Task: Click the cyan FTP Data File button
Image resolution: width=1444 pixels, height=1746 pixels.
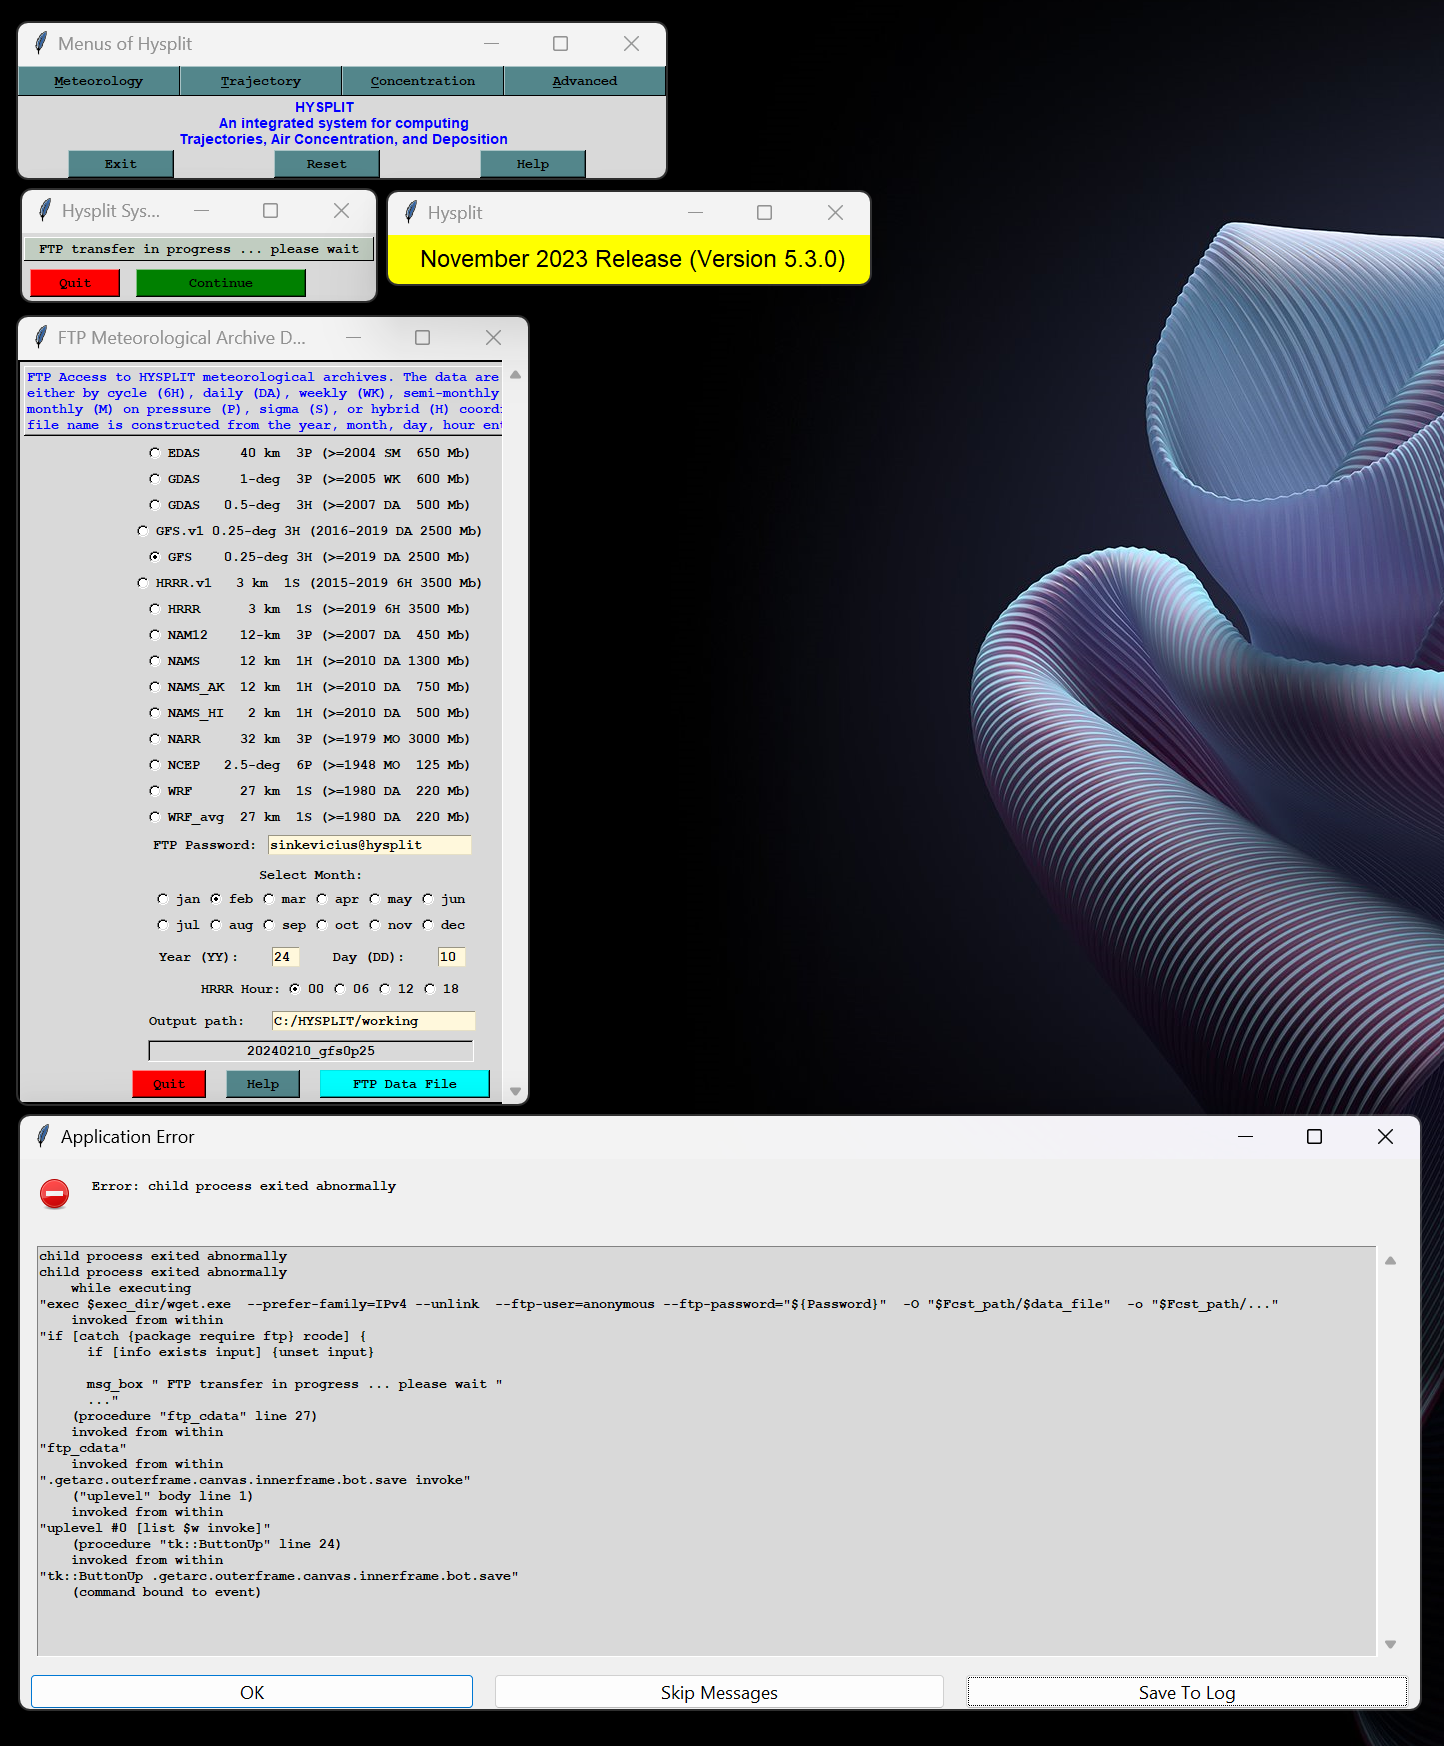Action: pyautogui.click(x=404, y=1084)
